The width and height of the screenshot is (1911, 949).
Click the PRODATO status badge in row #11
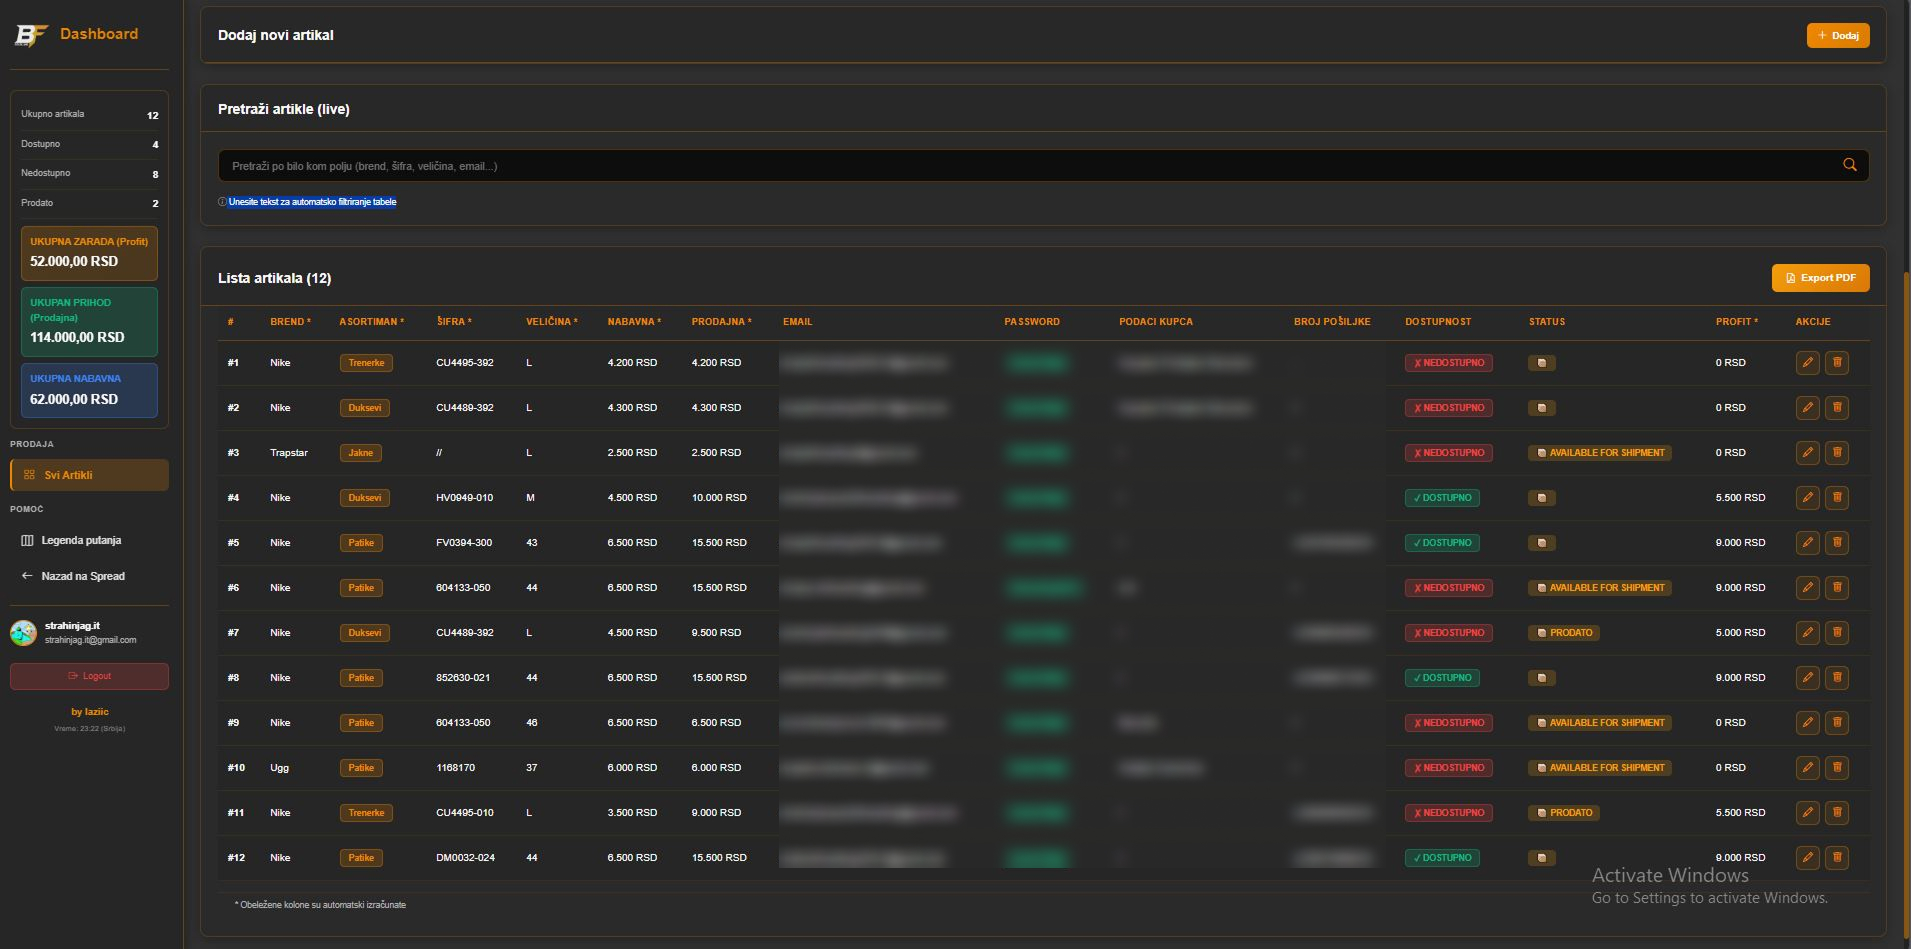pos(1564,813)
